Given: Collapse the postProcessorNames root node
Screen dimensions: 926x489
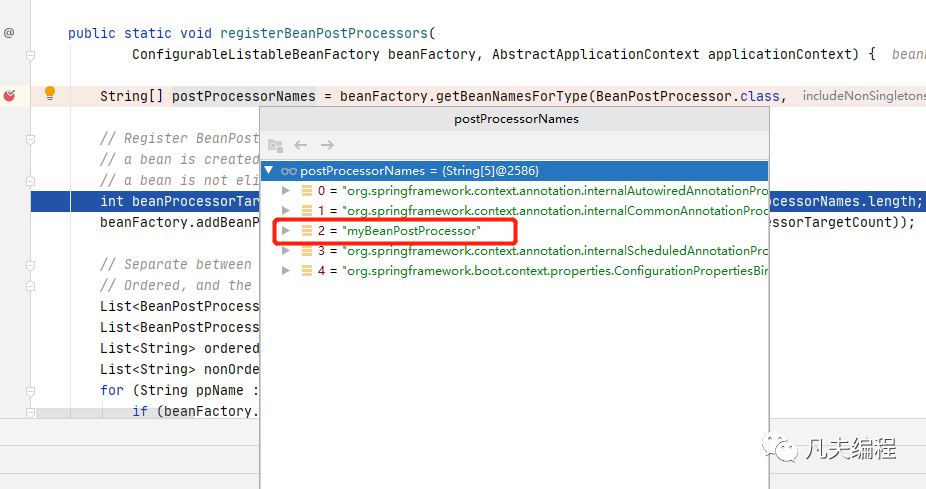Looking at the screenshot, I should [x=269, y=171].
